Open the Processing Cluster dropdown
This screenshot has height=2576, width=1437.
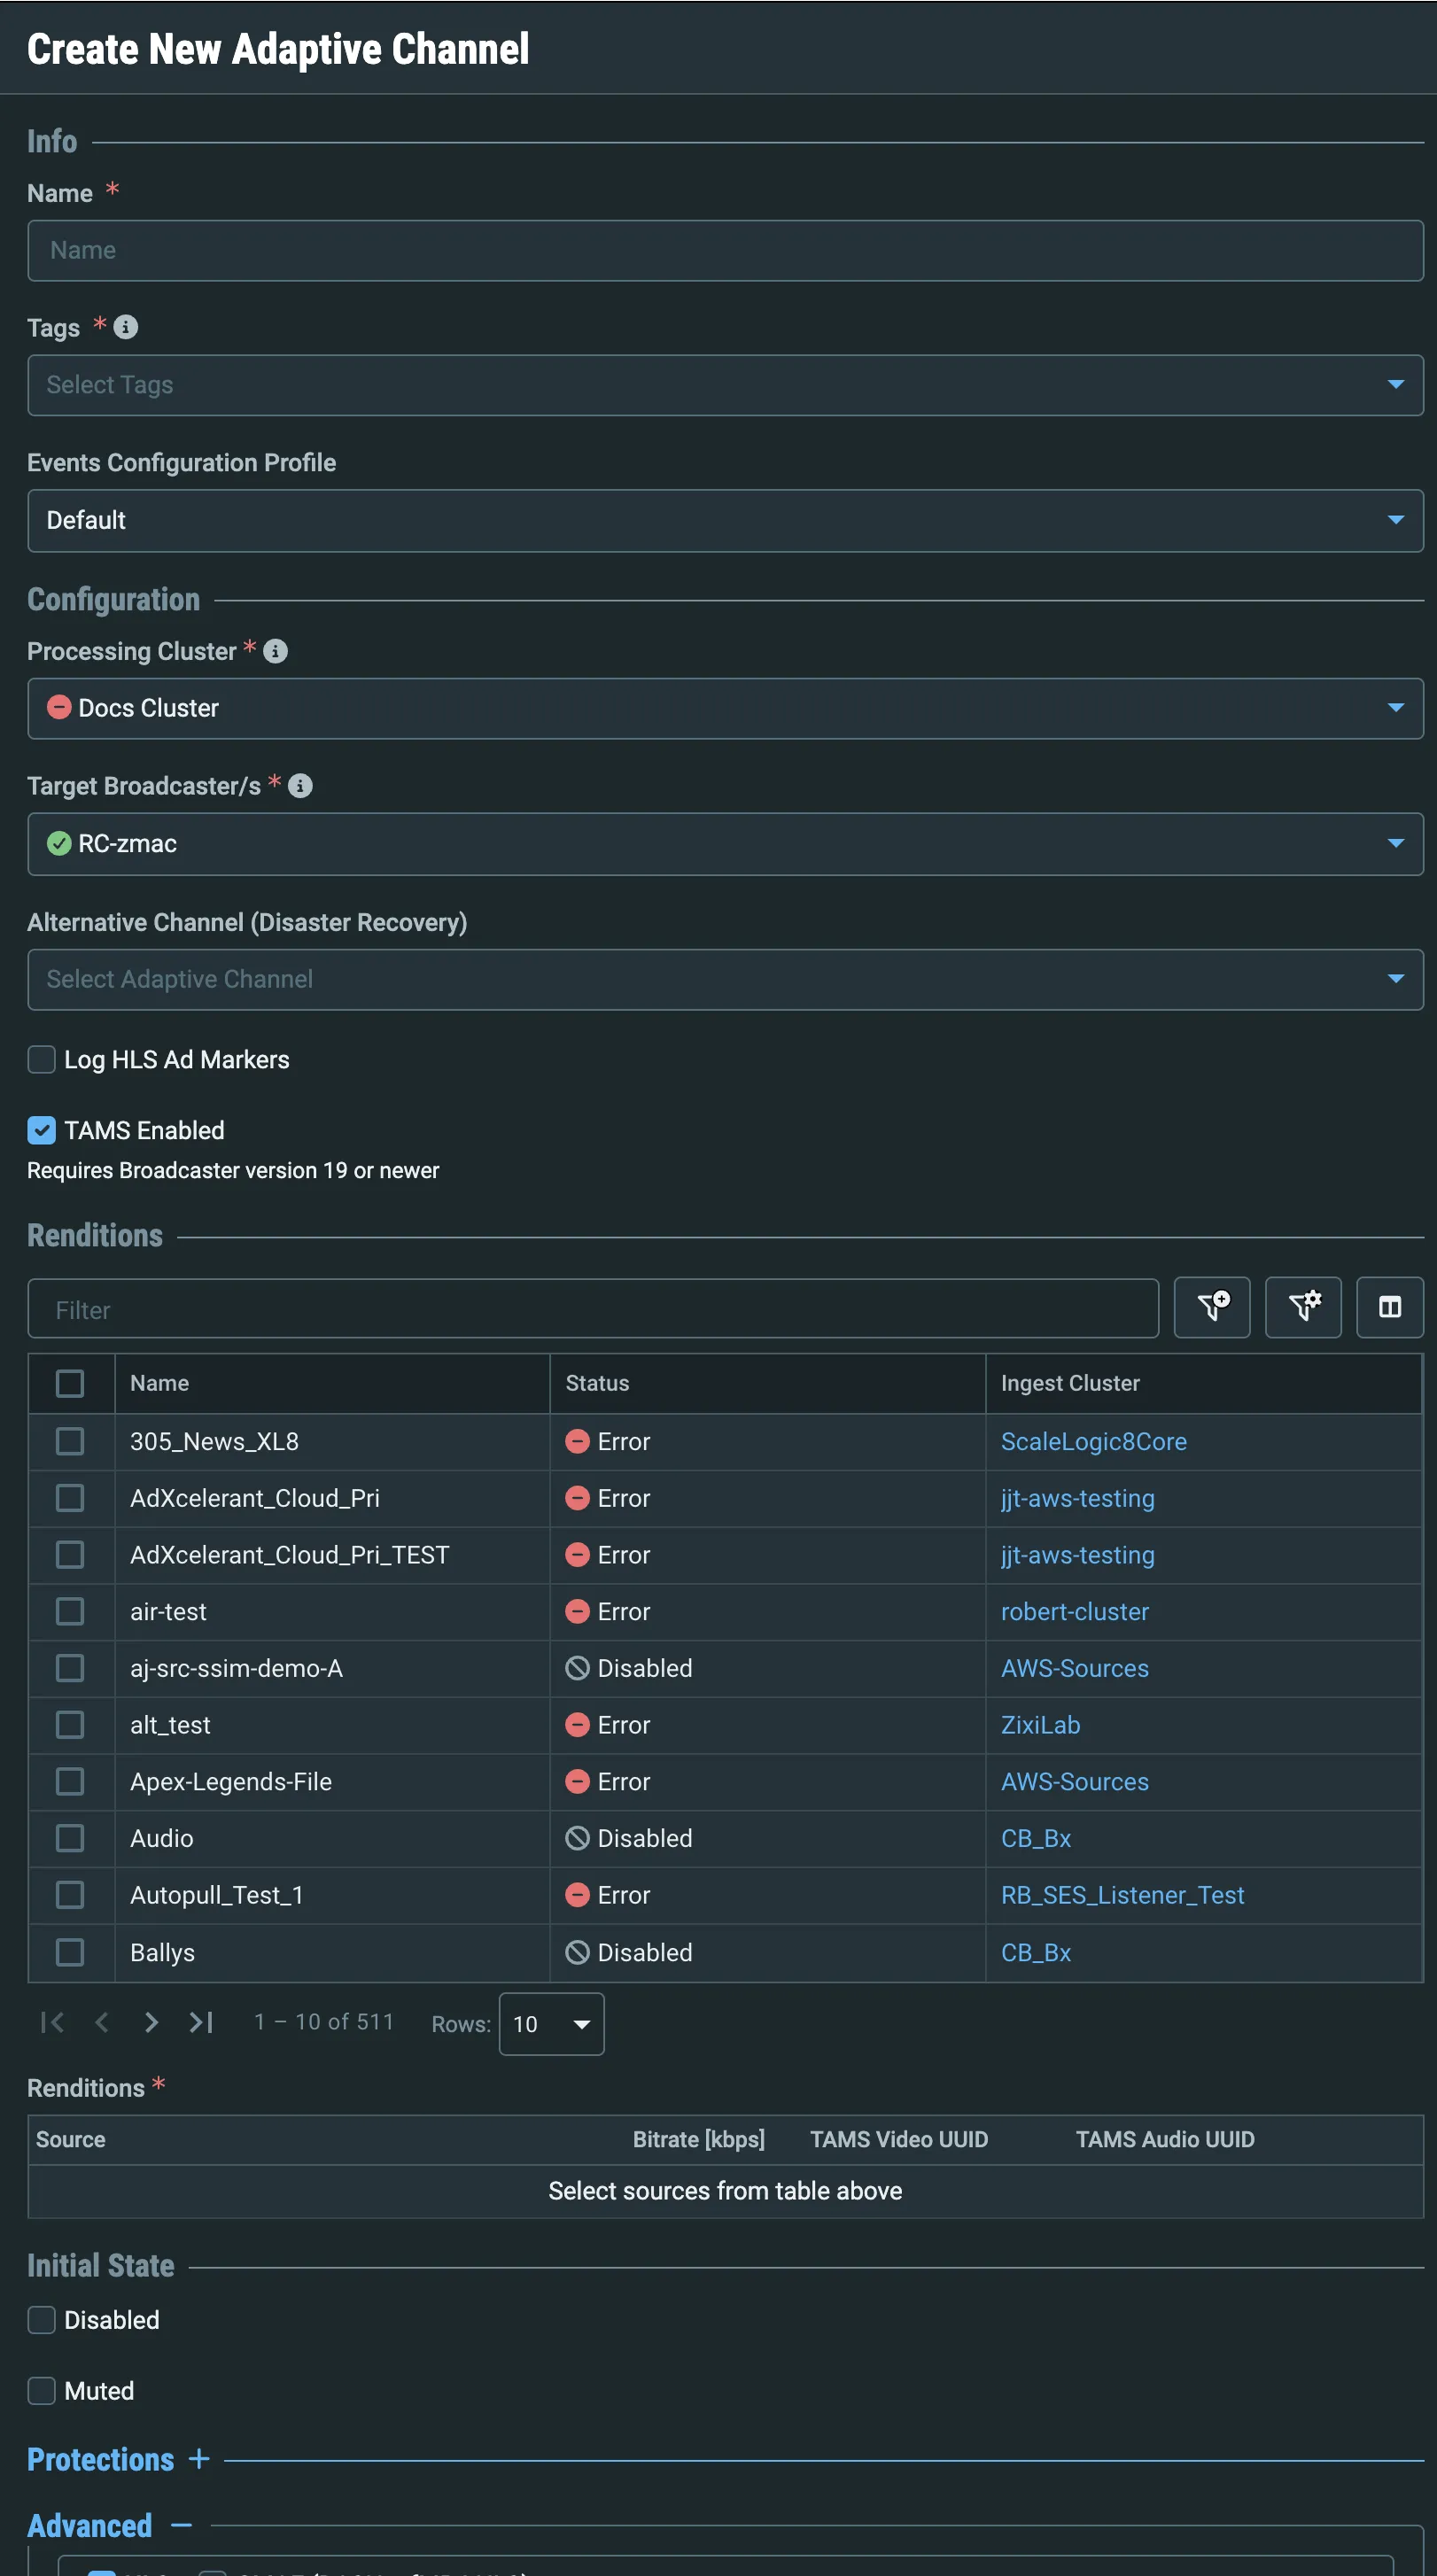(x=725, y=708)
